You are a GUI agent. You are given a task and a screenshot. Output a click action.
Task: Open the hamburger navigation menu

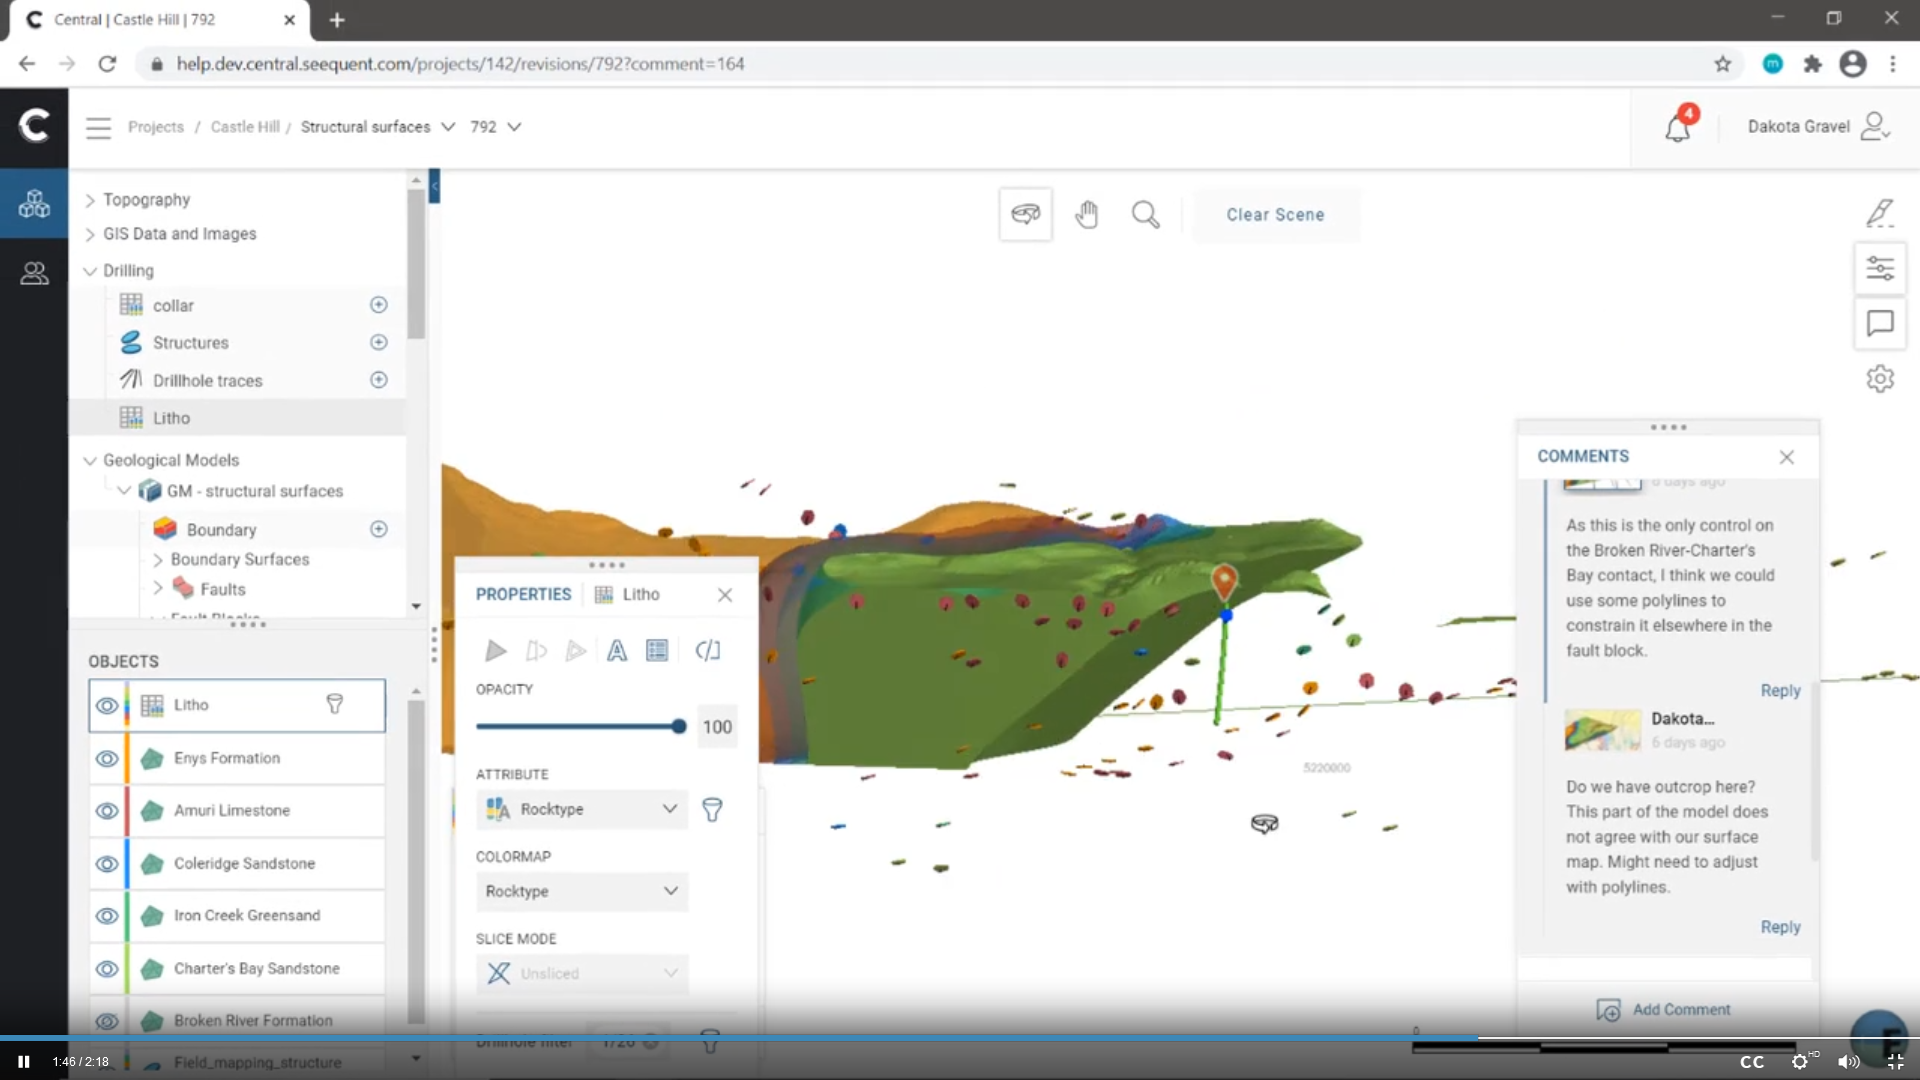tap(98, 127)
